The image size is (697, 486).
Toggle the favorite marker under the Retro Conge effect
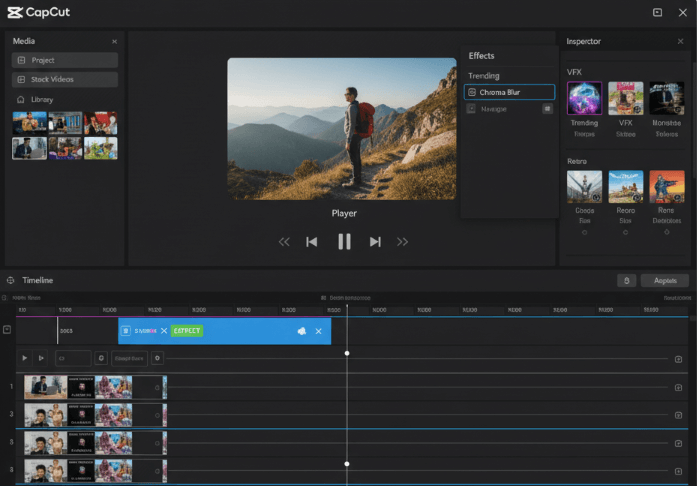click(584, 232)
